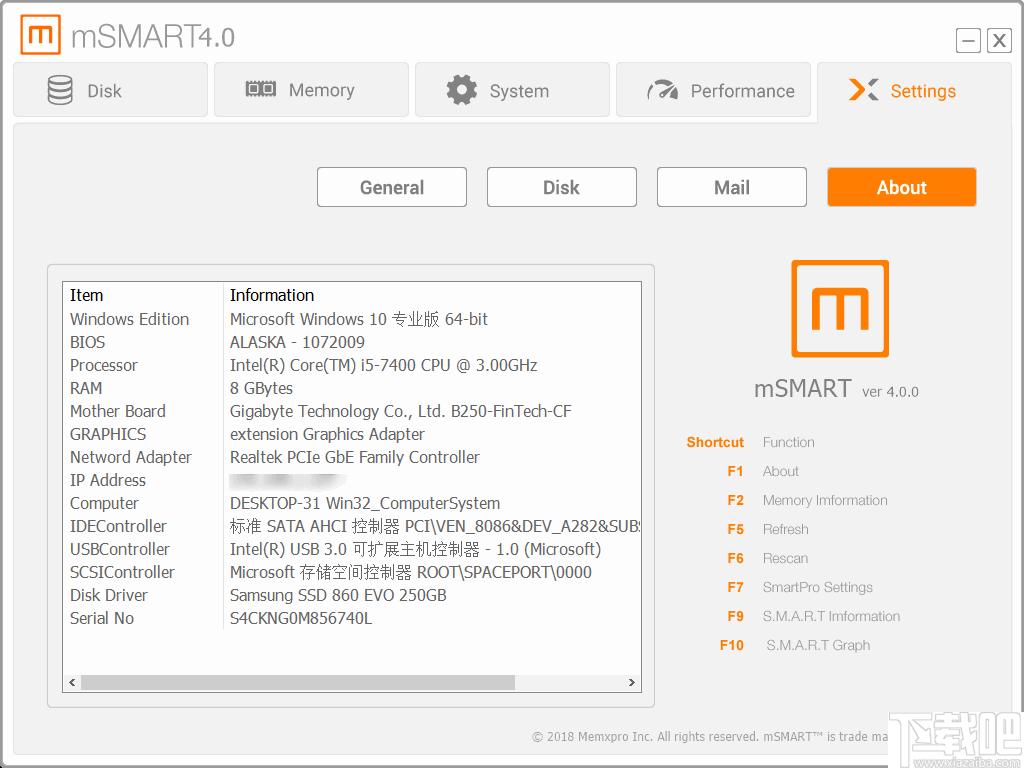Open Disk settings page
Image resolution: width=1024 pixels, height=768 pixels.
562,187
